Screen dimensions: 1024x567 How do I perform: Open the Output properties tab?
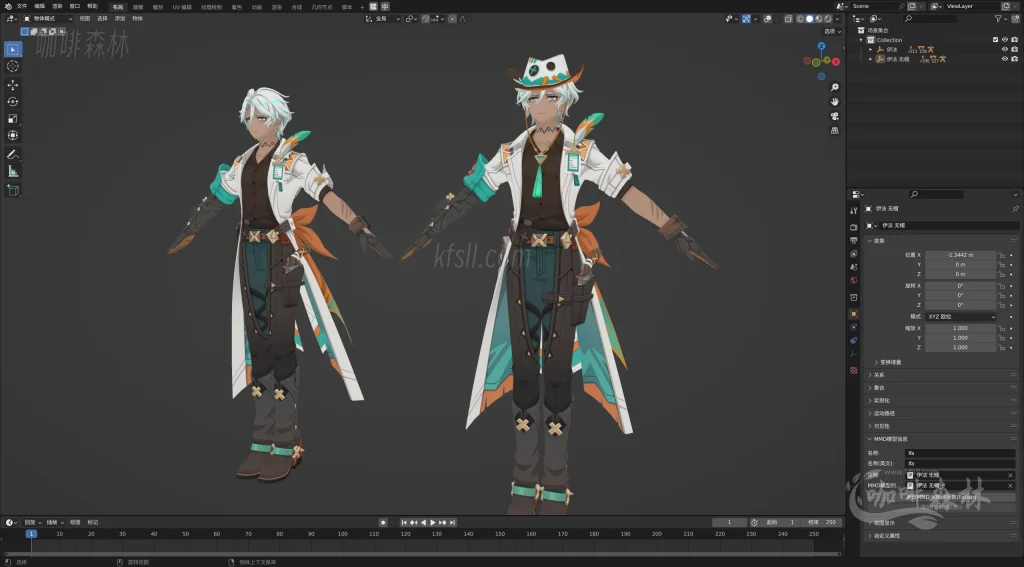[x=854, y=240]
